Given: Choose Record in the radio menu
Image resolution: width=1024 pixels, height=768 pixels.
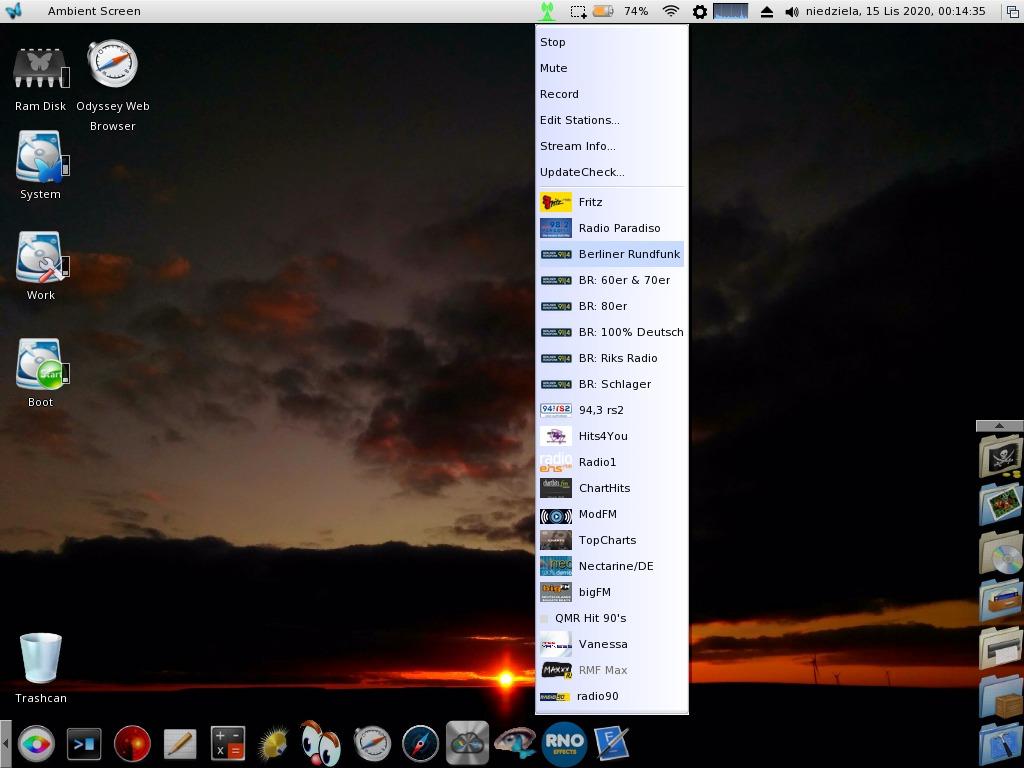Looking at the screenshot, I should tap(611, 94).
